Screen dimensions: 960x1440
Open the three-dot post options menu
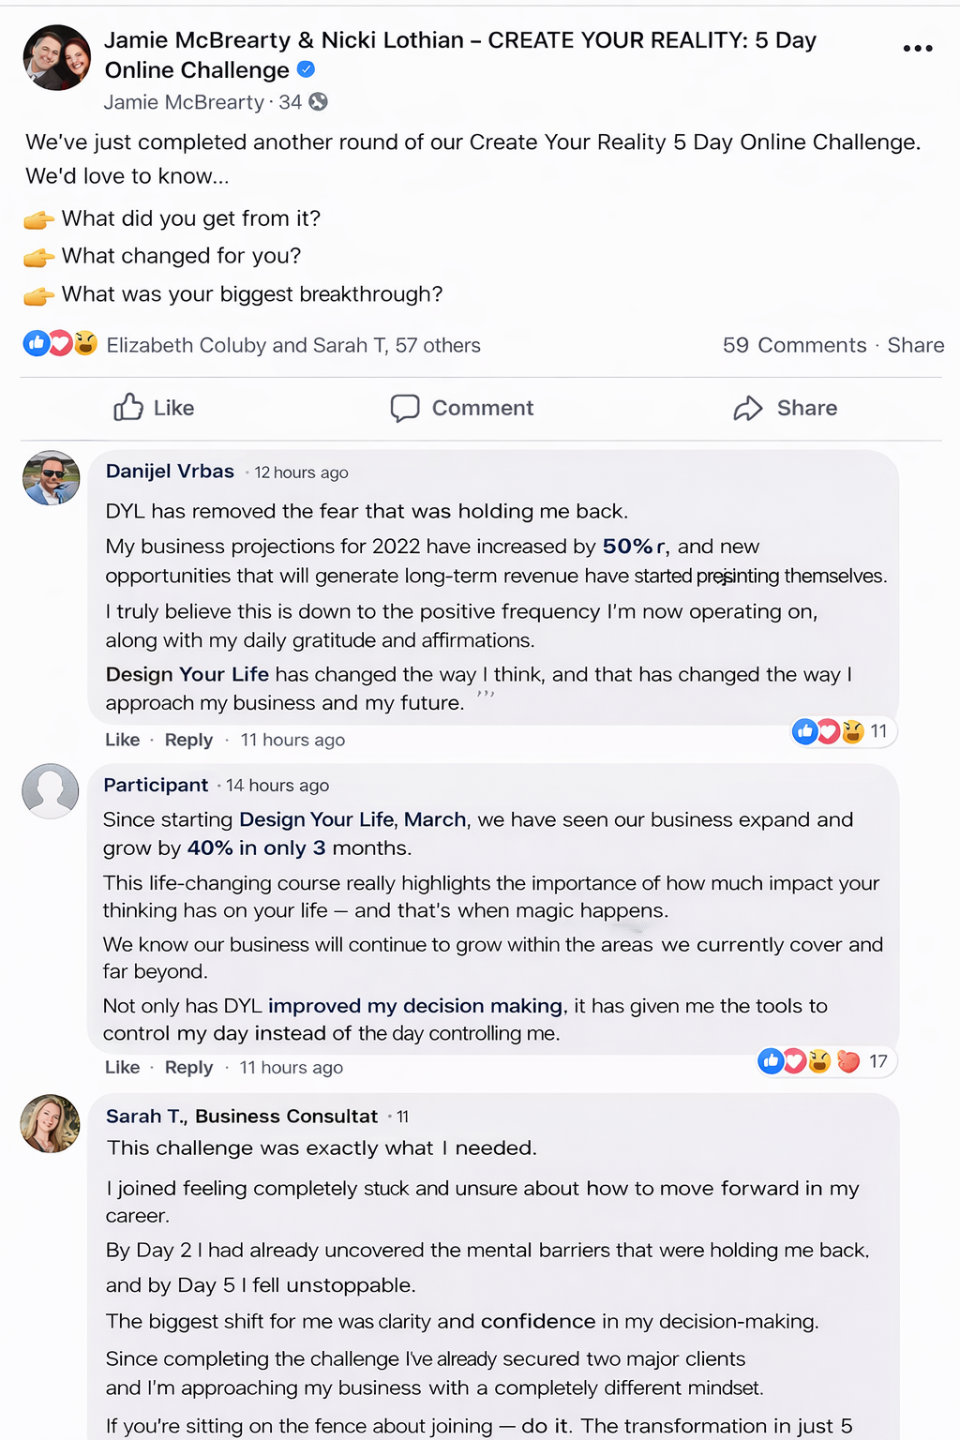(917, 48)
